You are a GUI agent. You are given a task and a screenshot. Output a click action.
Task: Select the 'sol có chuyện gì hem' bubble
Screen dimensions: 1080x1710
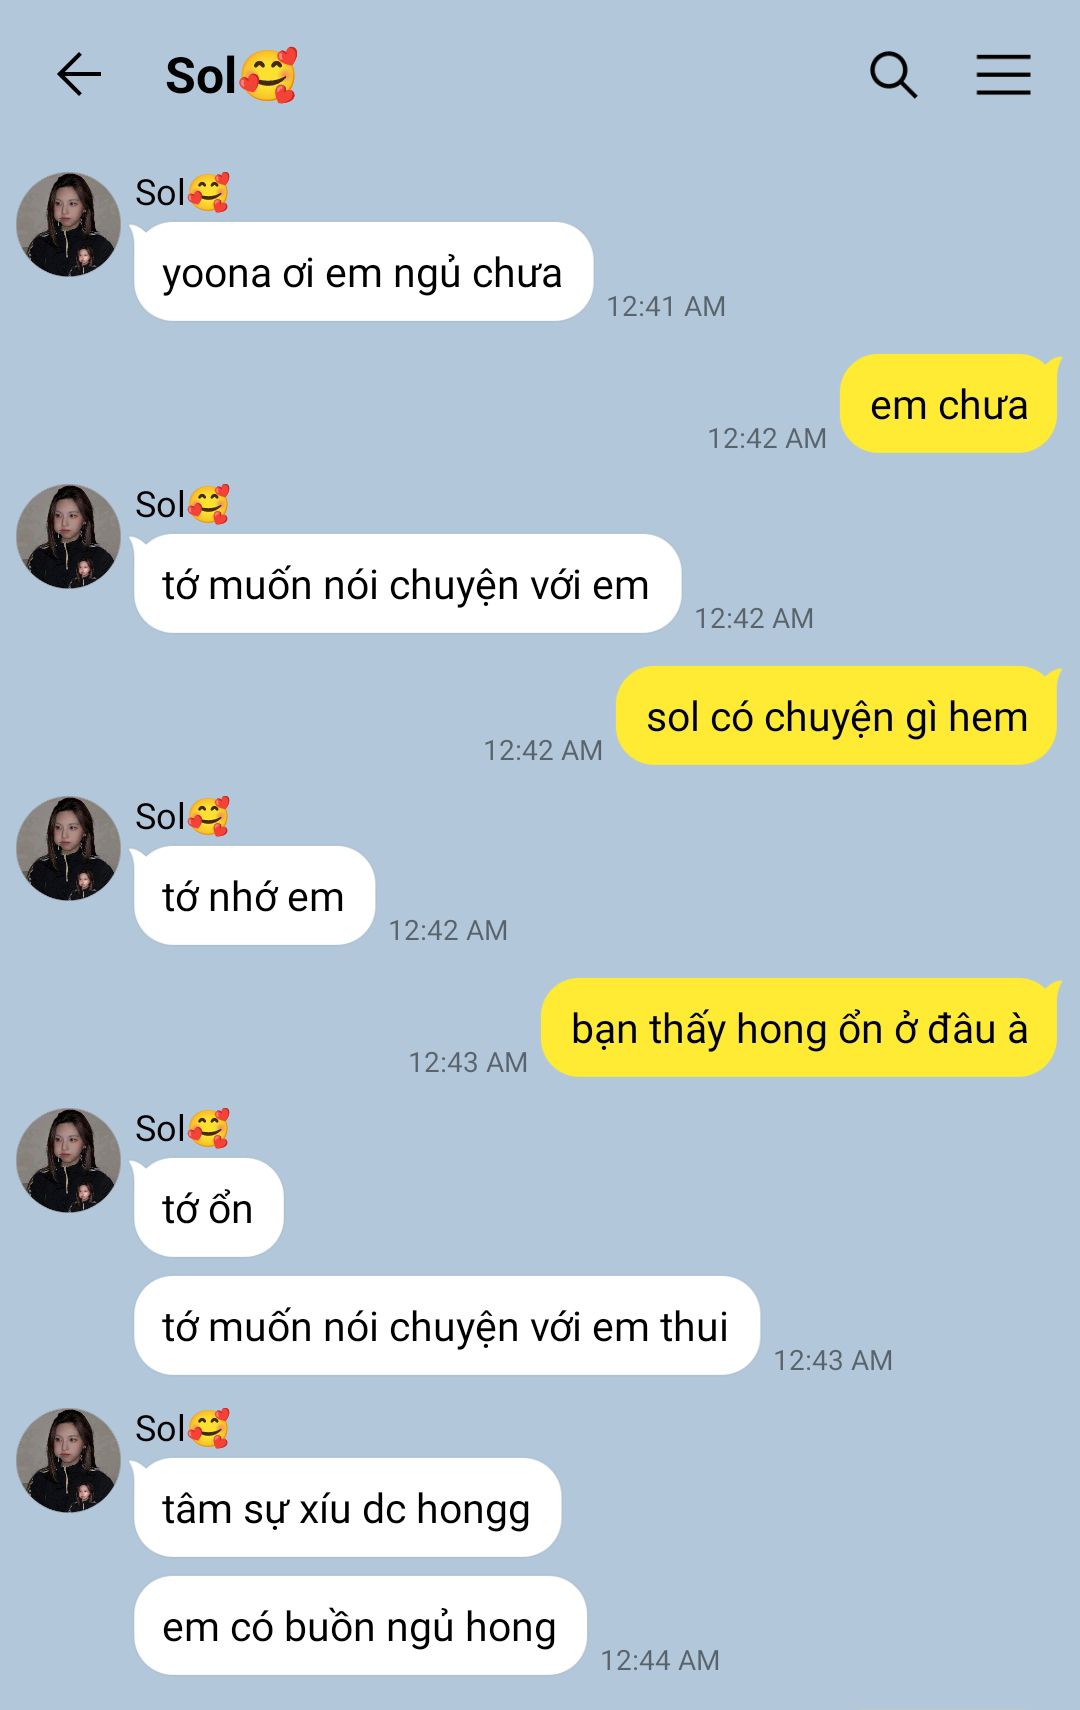point(837,716)
